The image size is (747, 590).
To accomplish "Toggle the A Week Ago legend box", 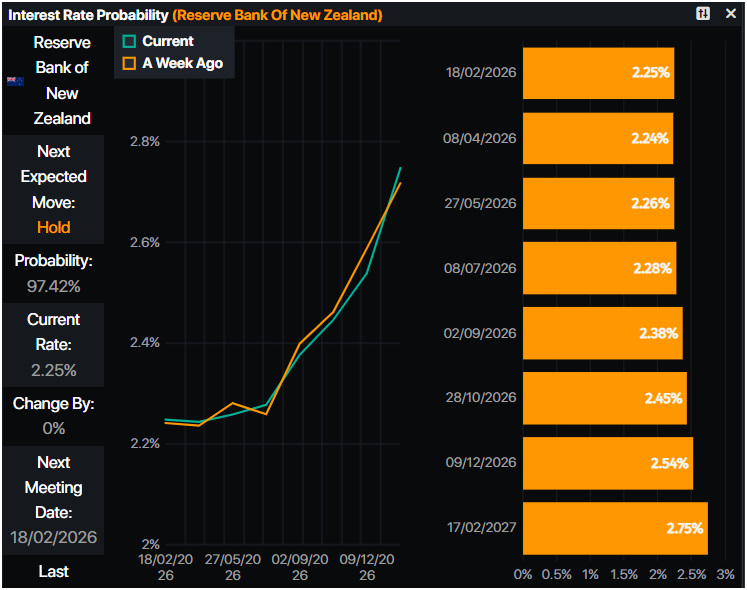I will [129, 63].
